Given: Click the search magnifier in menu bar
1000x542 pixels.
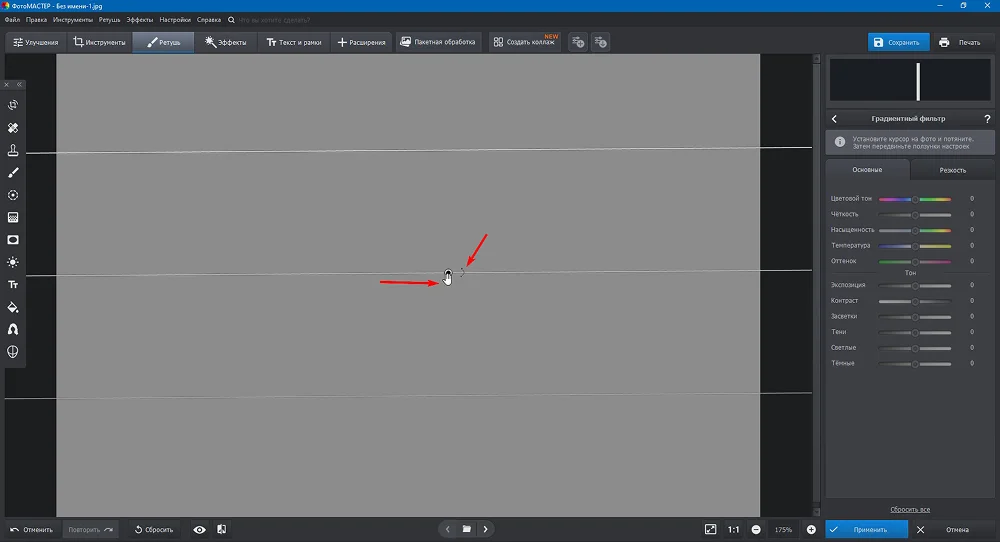Looking at the screenshot, I should (x=232, y=20).
